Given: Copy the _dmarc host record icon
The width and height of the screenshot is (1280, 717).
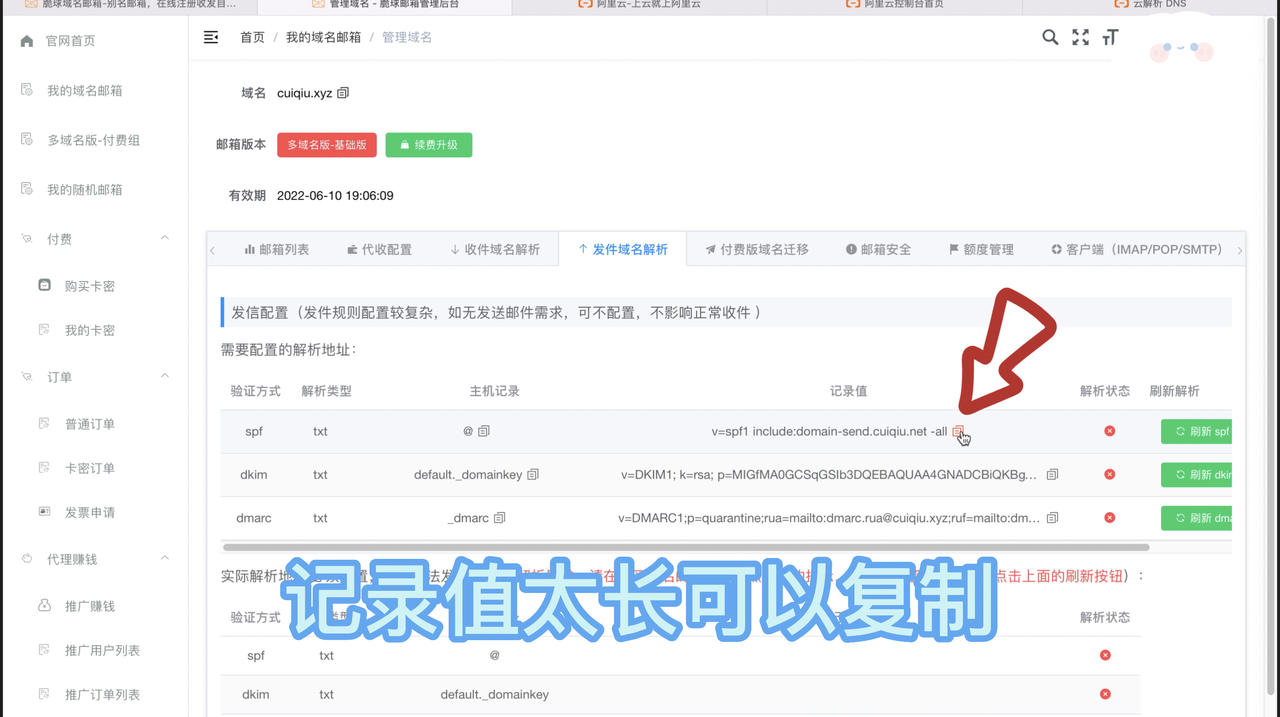Looking at the screenshot, I should pos(500,518).
